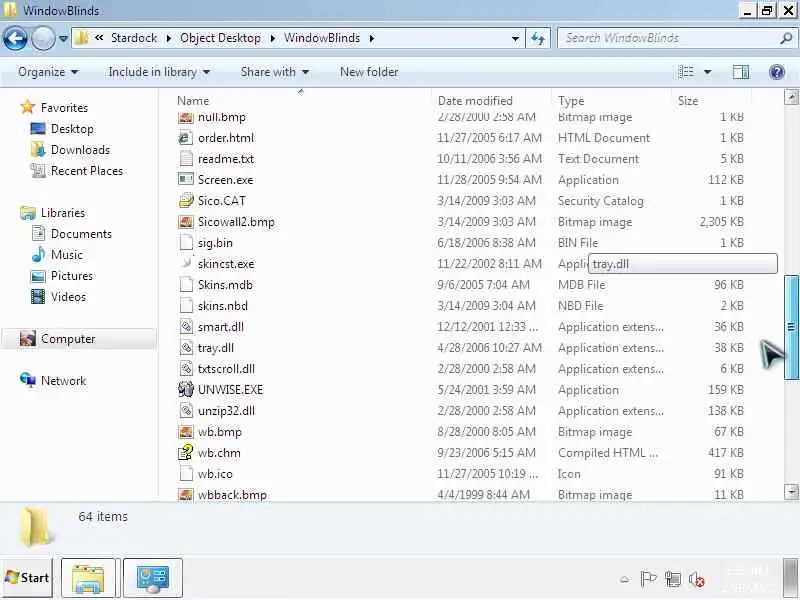Click the tray.dll file icon
This screenshot has width=800, height=600.
pyautogui.click(x=186, y=347)
